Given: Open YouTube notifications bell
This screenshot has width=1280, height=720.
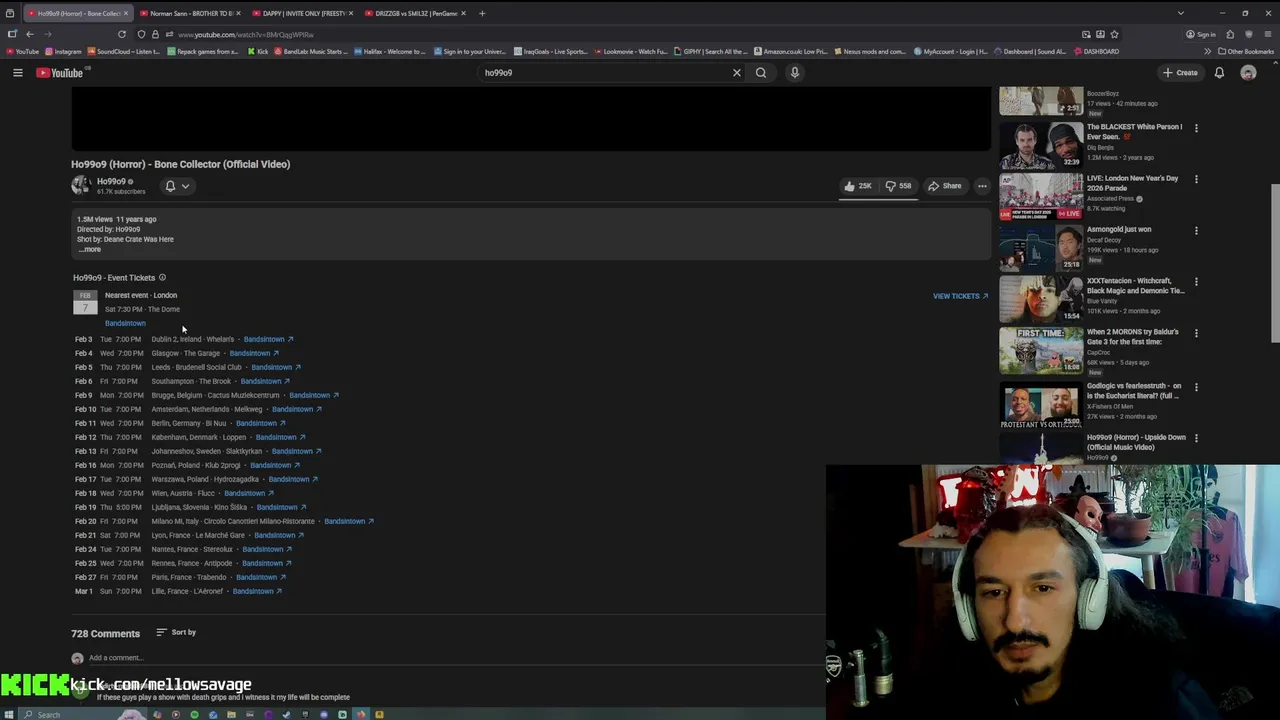Looking at the screenshot, I should [x=1219, y=72].
